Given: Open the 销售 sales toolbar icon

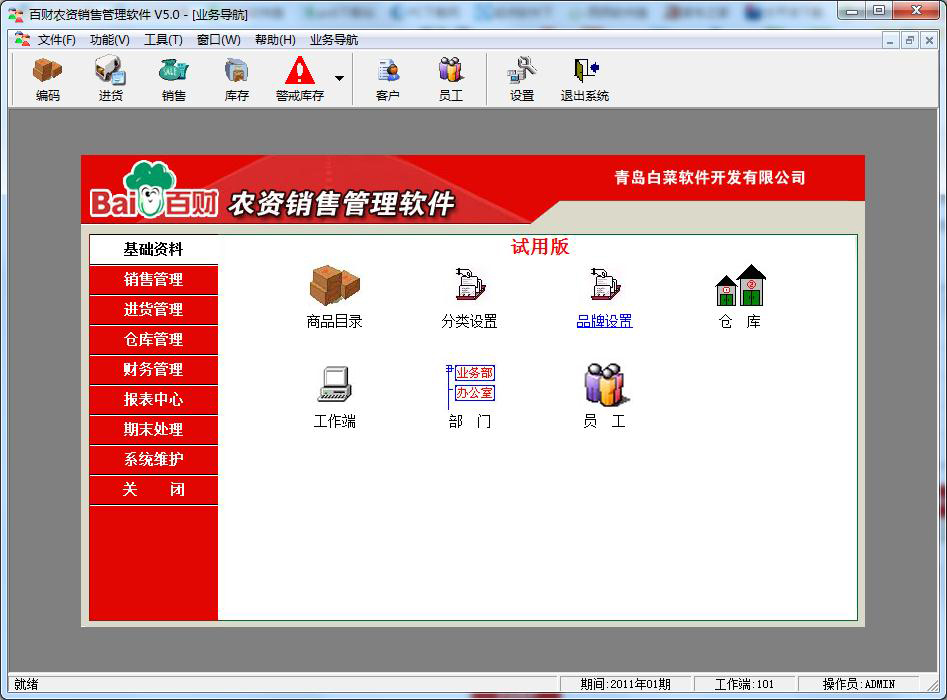Looking at the screenshot, I should point(174,79).
